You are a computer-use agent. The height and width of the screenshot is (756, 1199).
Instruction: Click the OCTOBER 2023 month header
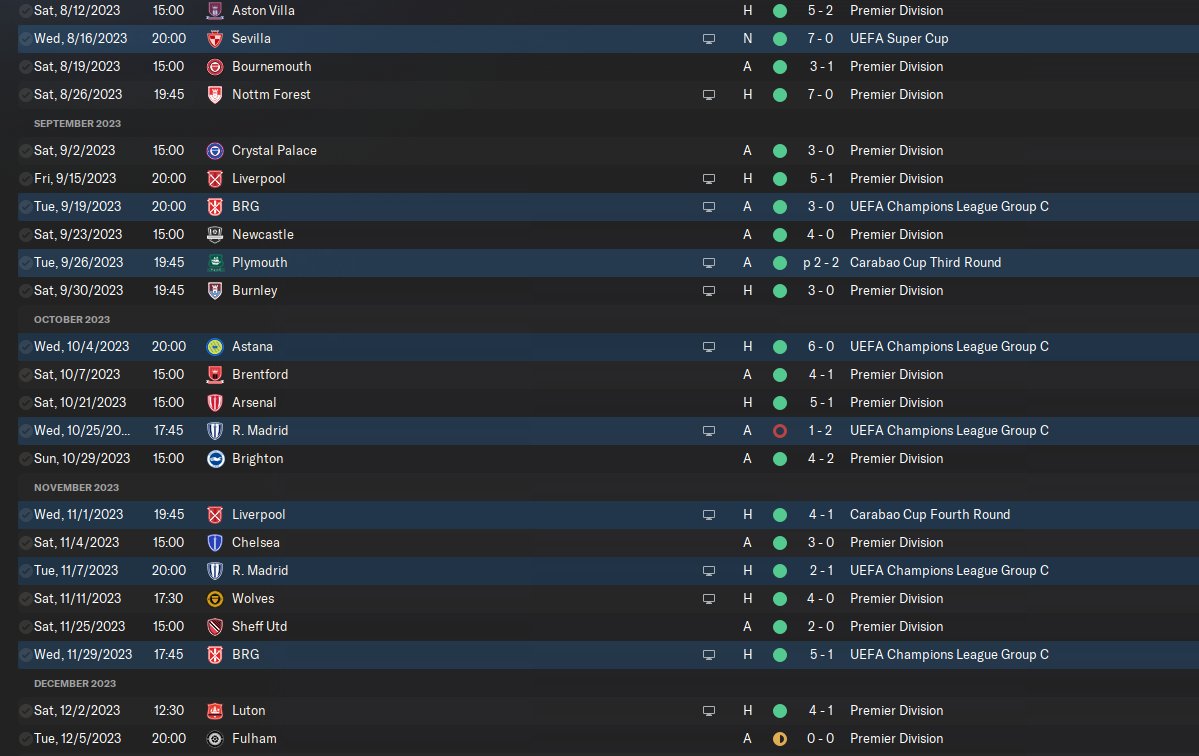coord(72,320)
